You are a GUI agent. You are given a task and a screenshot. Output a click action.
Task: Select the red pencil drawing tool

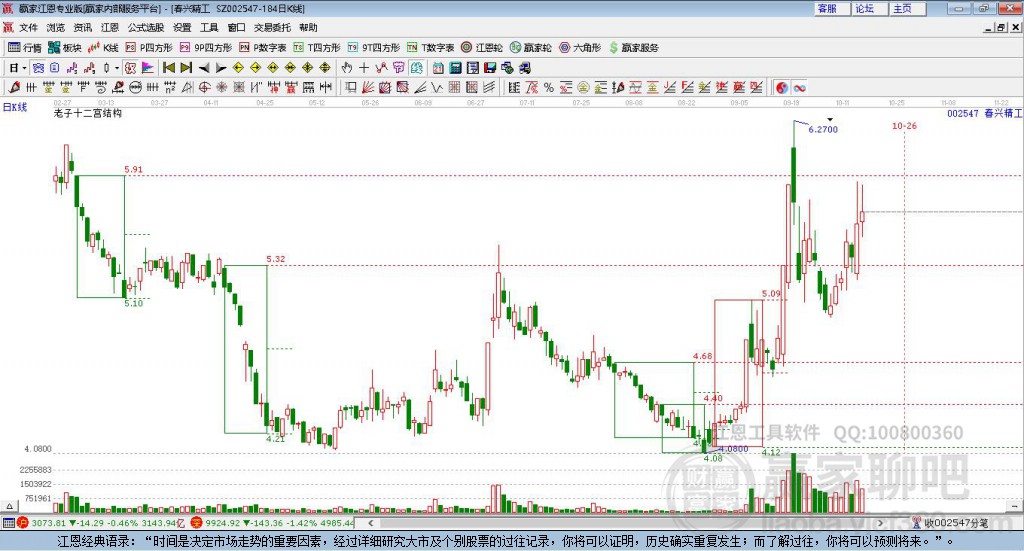click(x=14, y=87)
